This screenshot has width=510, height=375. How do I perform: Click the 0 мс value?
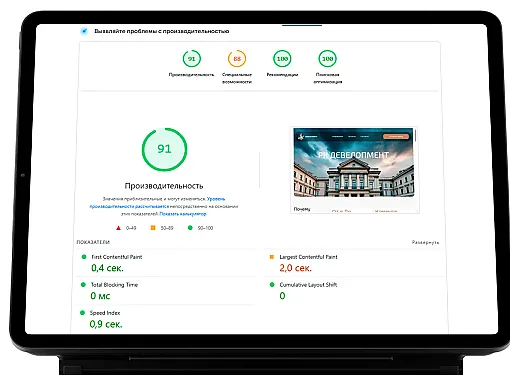(100, 296)
